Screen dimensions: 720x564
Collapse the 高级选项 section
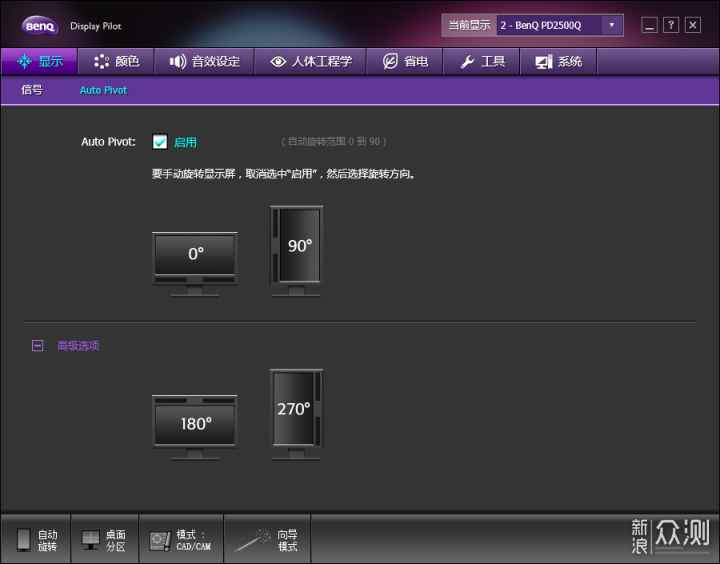(x=38, y=345)
